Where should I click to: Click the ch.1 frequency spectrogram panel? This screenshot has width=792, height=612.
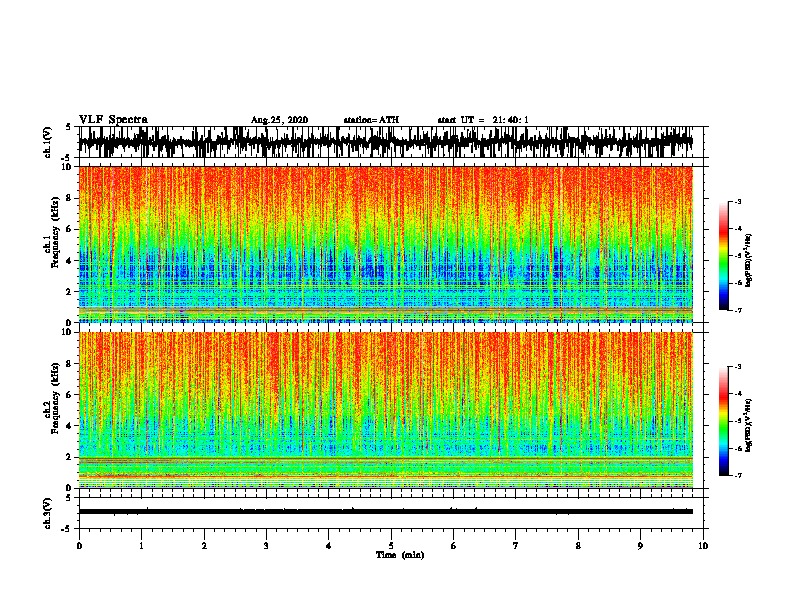coord(386,244)
